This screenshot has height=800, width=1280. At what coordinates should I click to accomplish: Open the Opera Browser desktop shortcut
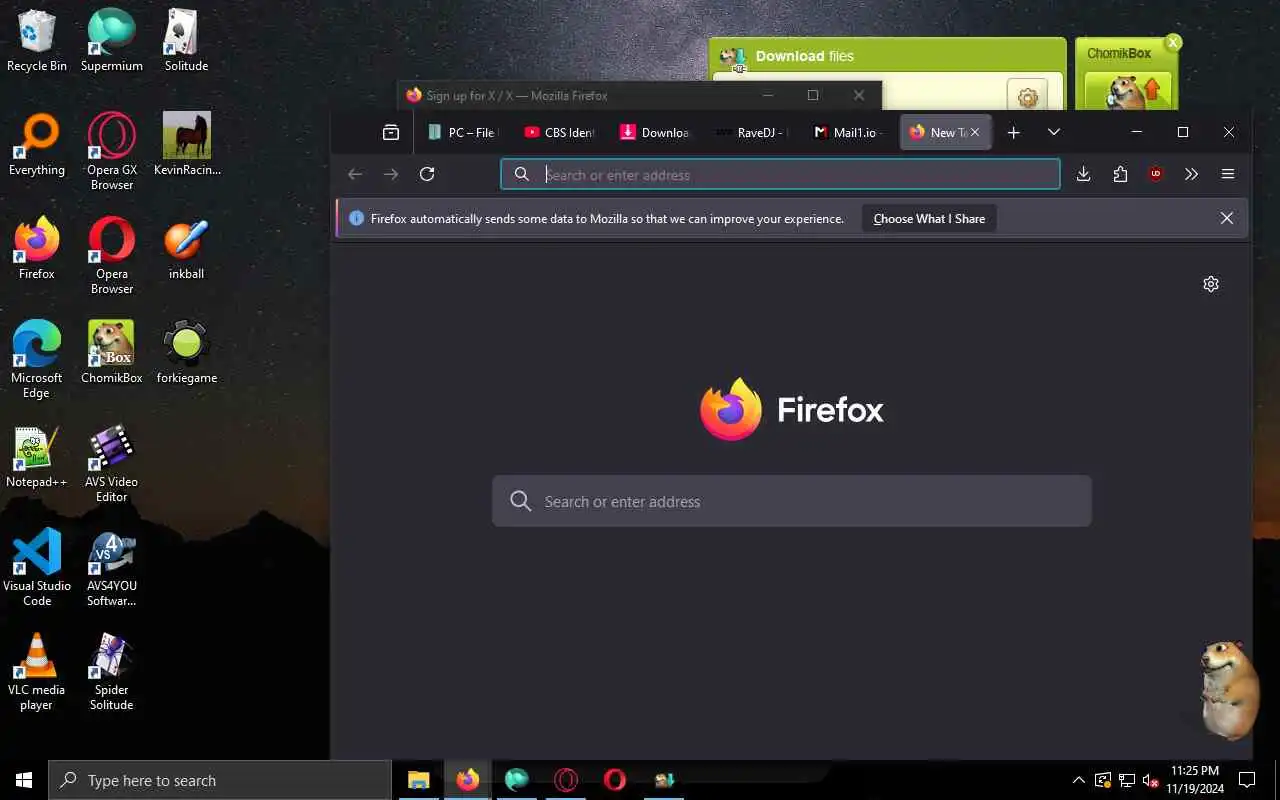[112, 255]
